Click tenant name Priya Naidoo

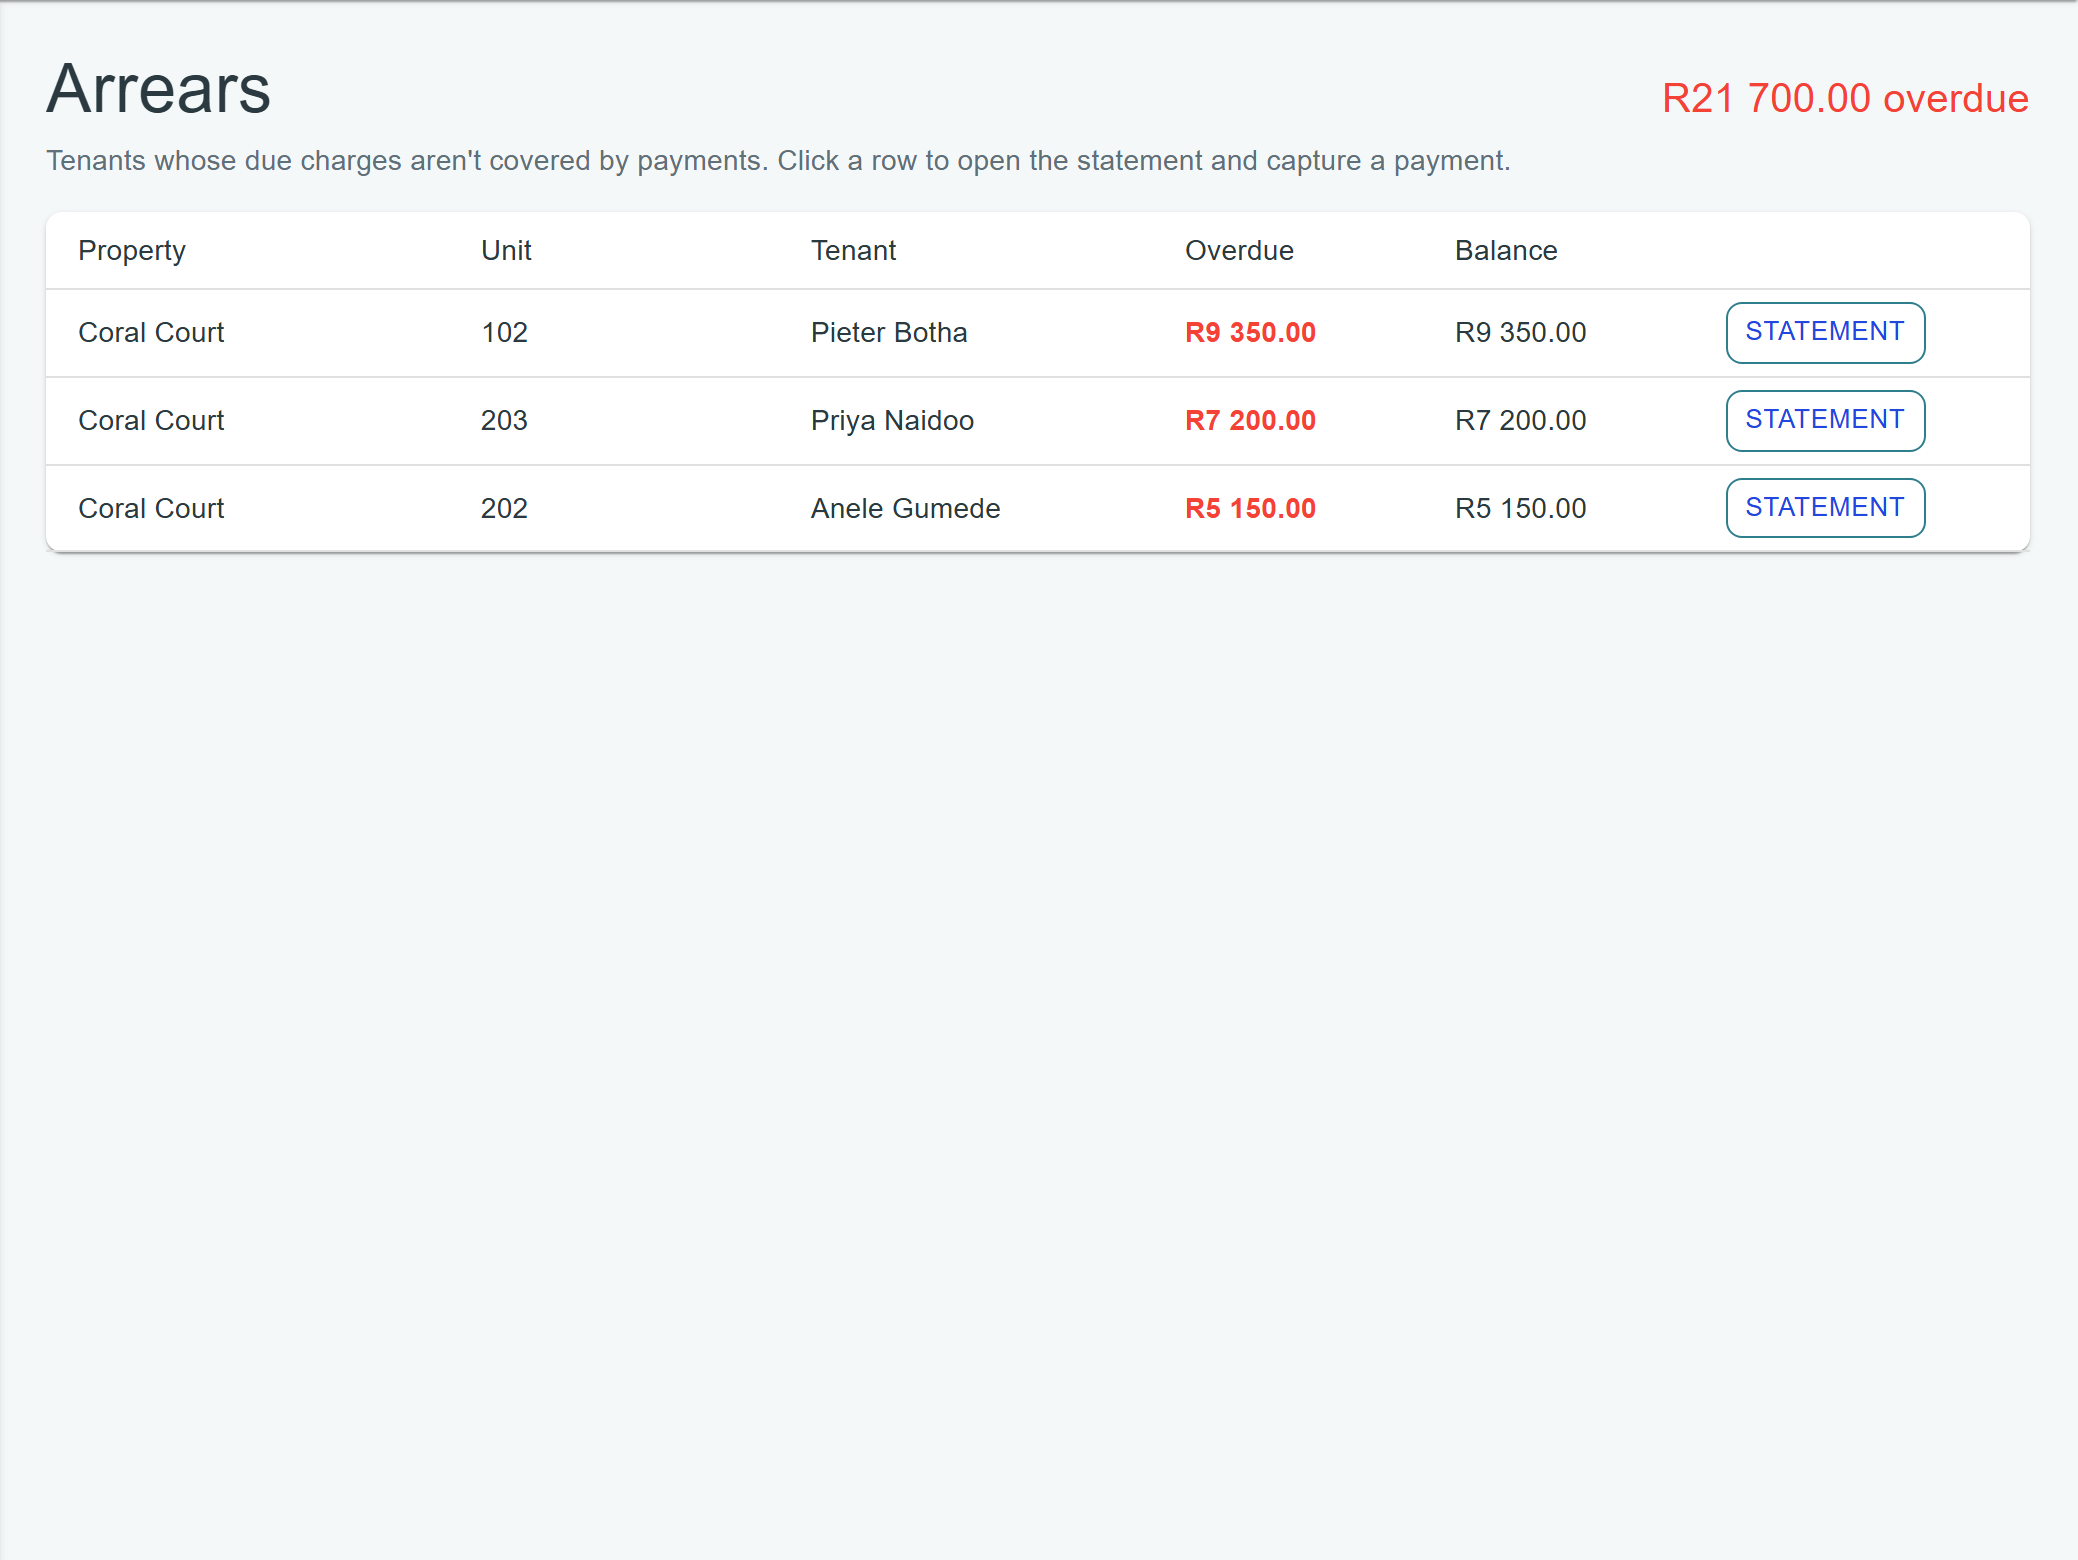pyautogui.click(x=892, y=420)
